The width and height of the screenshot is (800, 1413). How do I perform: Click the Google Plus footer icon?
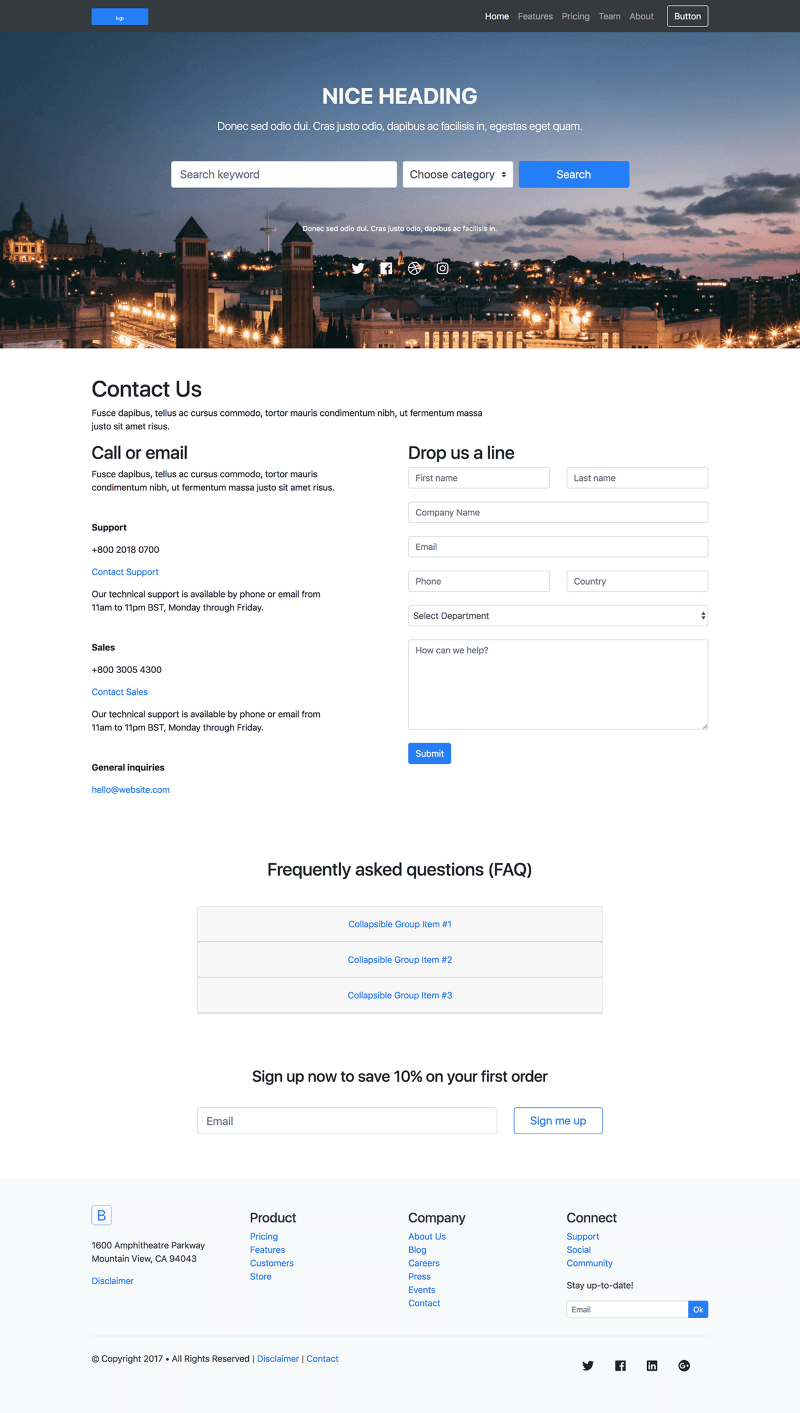click(x=684, y=1366)
